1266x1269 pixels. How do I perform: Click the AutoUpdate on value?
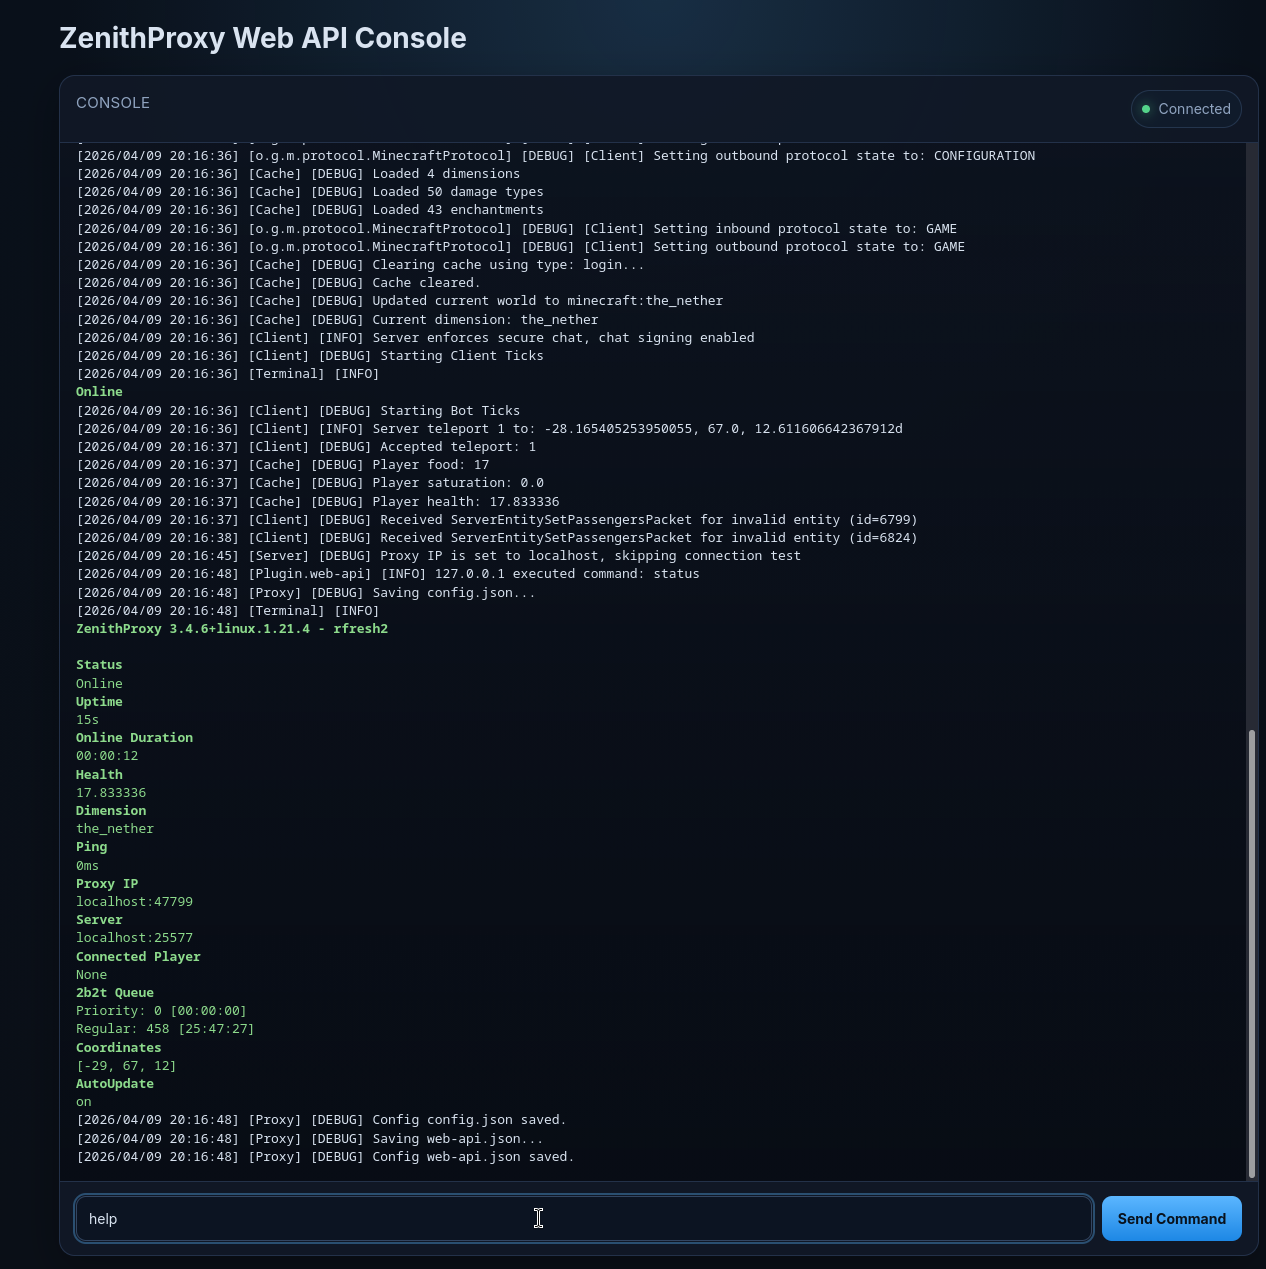click(x=84, y=1102)
